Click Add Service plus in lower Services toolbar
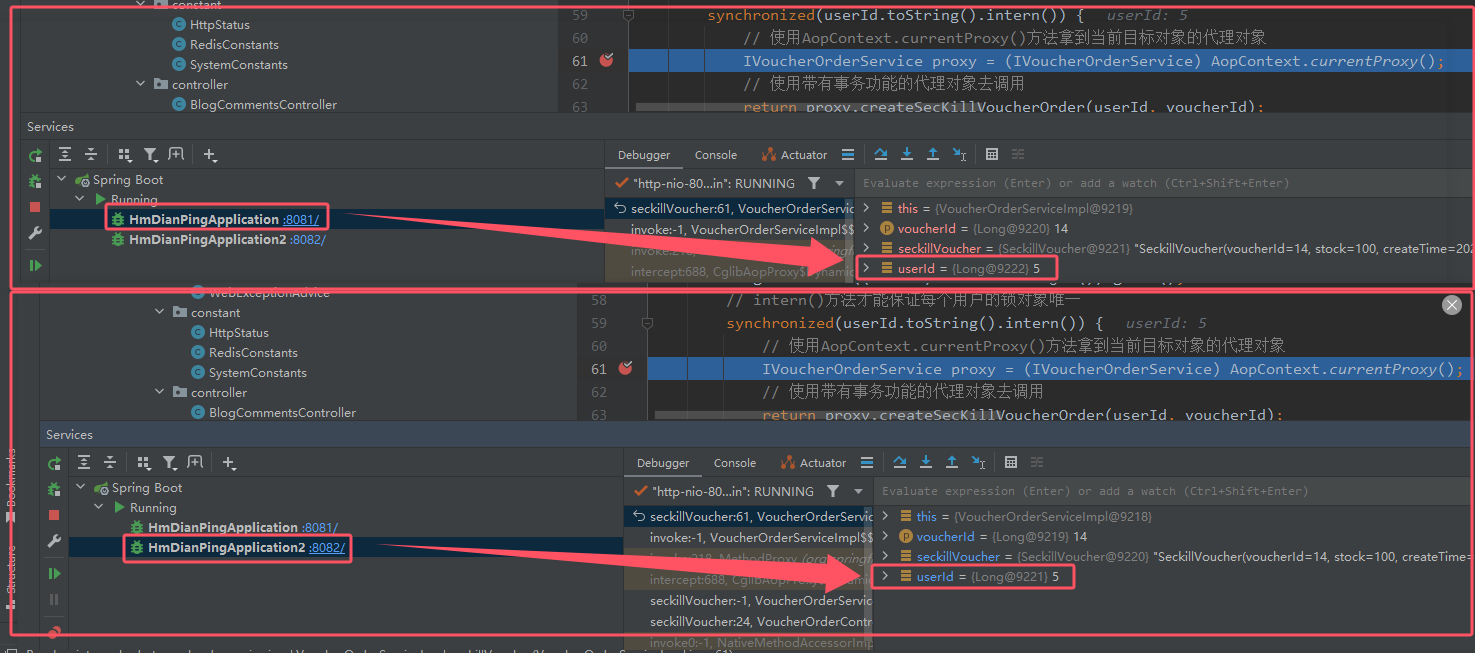The width and height of the screenshot is (1475, 653). pos(229,463)
